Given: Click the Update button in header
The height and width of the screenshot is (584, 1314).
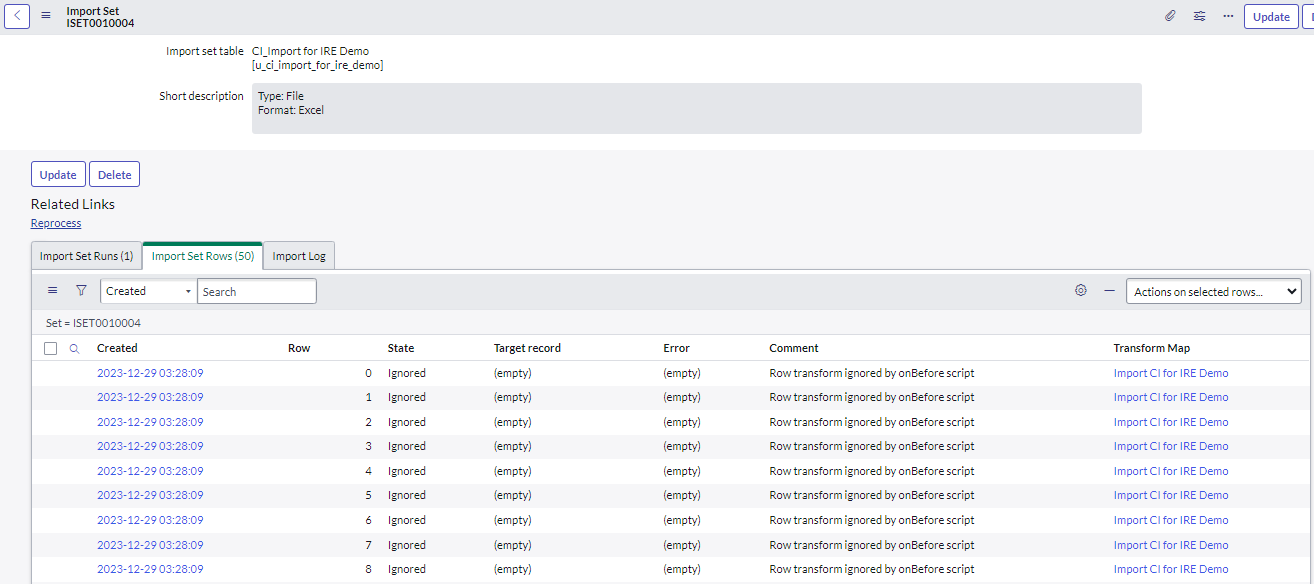Looking at the screenshot, I should tap(1270, 16).
